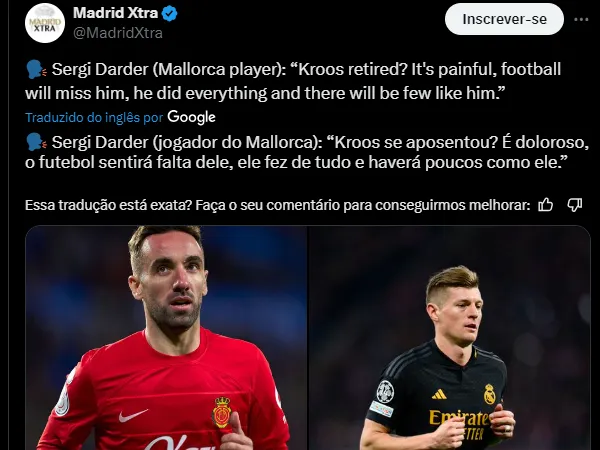Open the Kroos photo in black kit
The height and width of the screenshot is (450, 600).
[449, 338]
